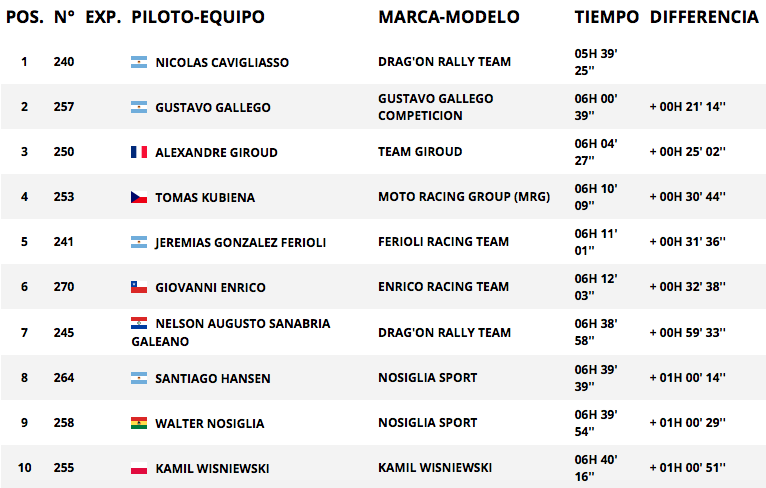
Task: Click the TIEMPO column header
Action: click(x=607, y=17)
